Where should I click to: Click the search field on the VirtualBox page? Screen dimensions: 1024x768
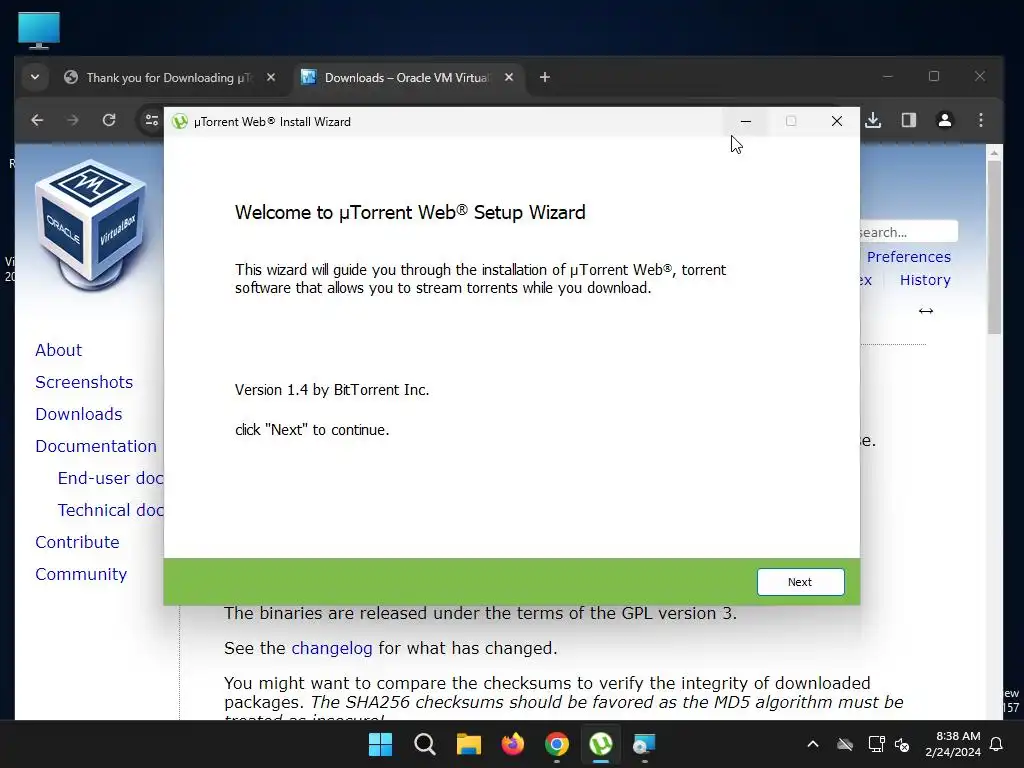click(x=908, y=232)
